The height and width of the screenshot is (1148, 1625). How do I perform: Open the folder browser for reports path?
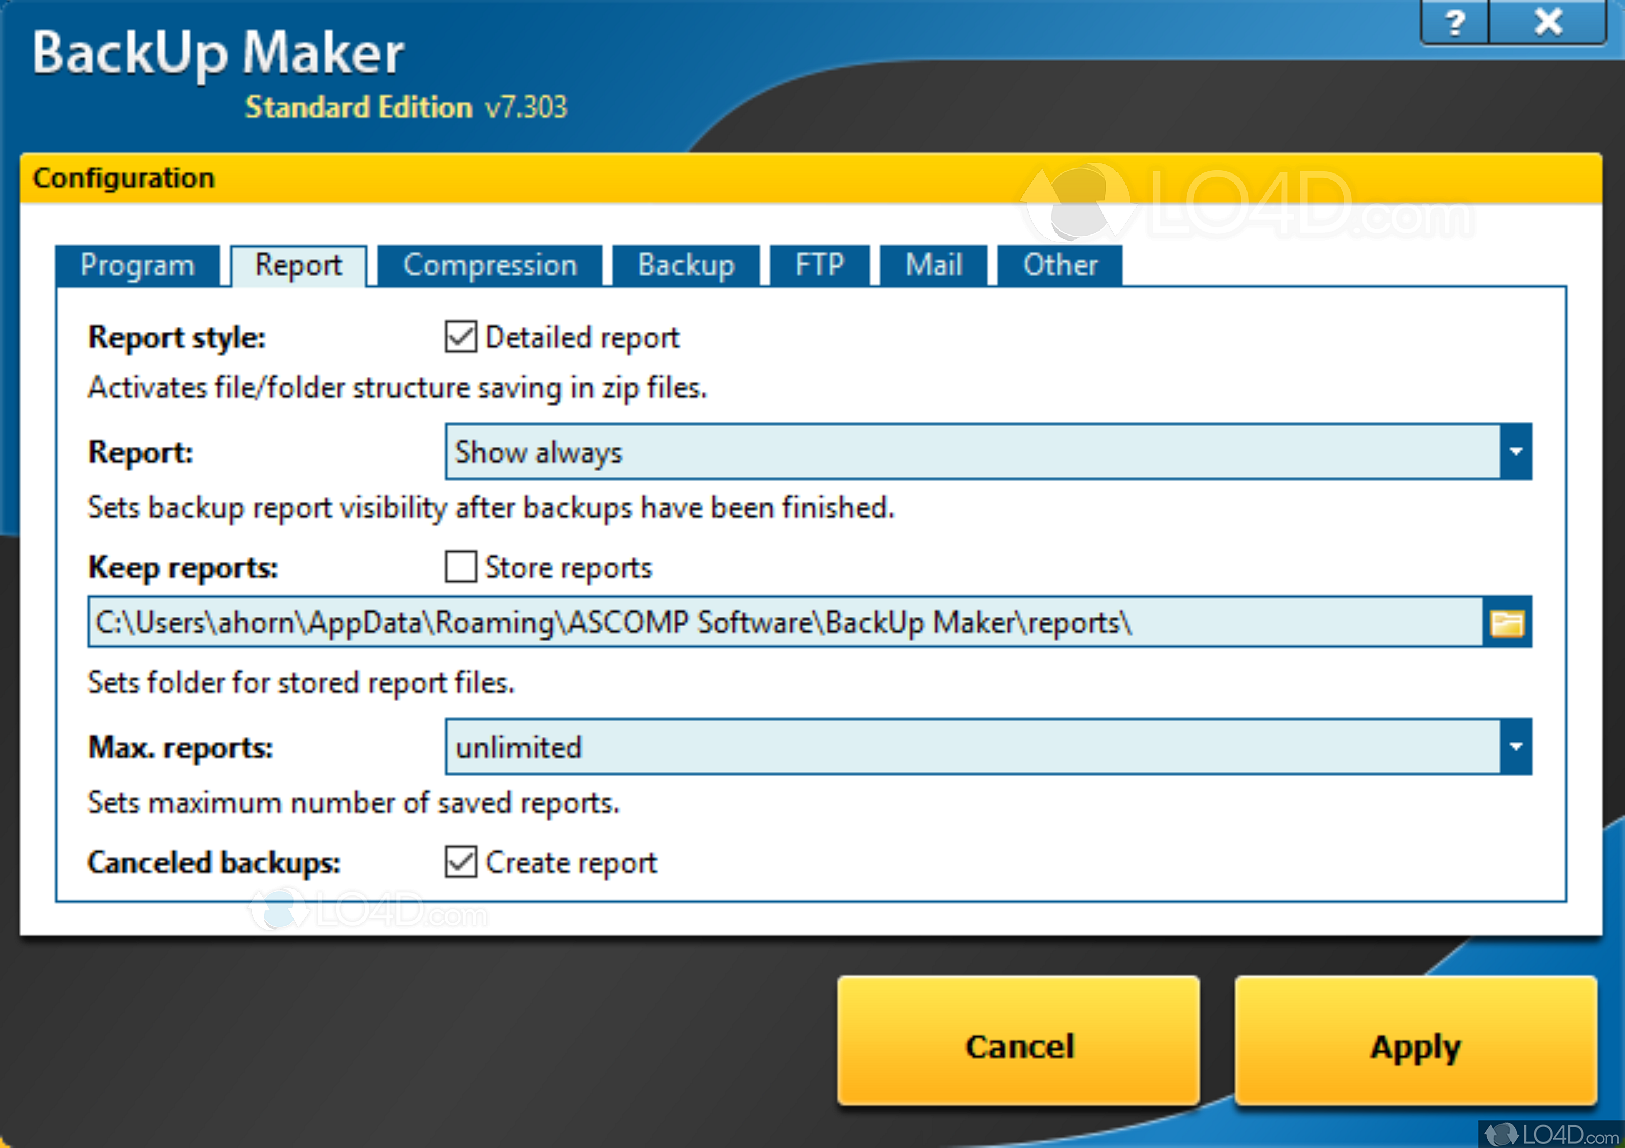click(1506, 622)
